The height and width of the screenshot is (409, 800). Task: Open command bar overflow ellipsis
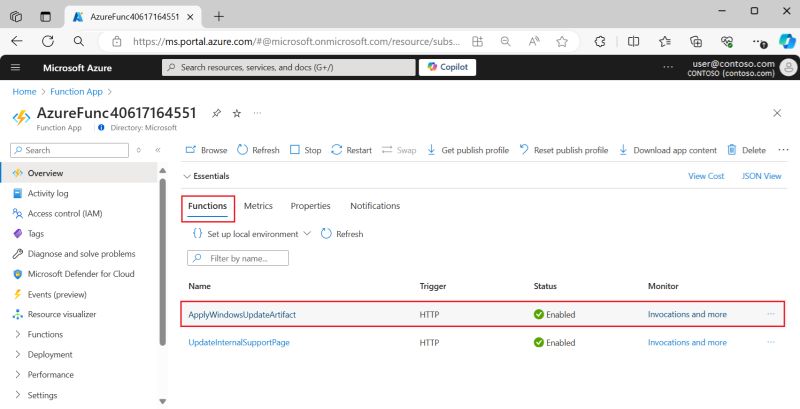tap(783, 150)
